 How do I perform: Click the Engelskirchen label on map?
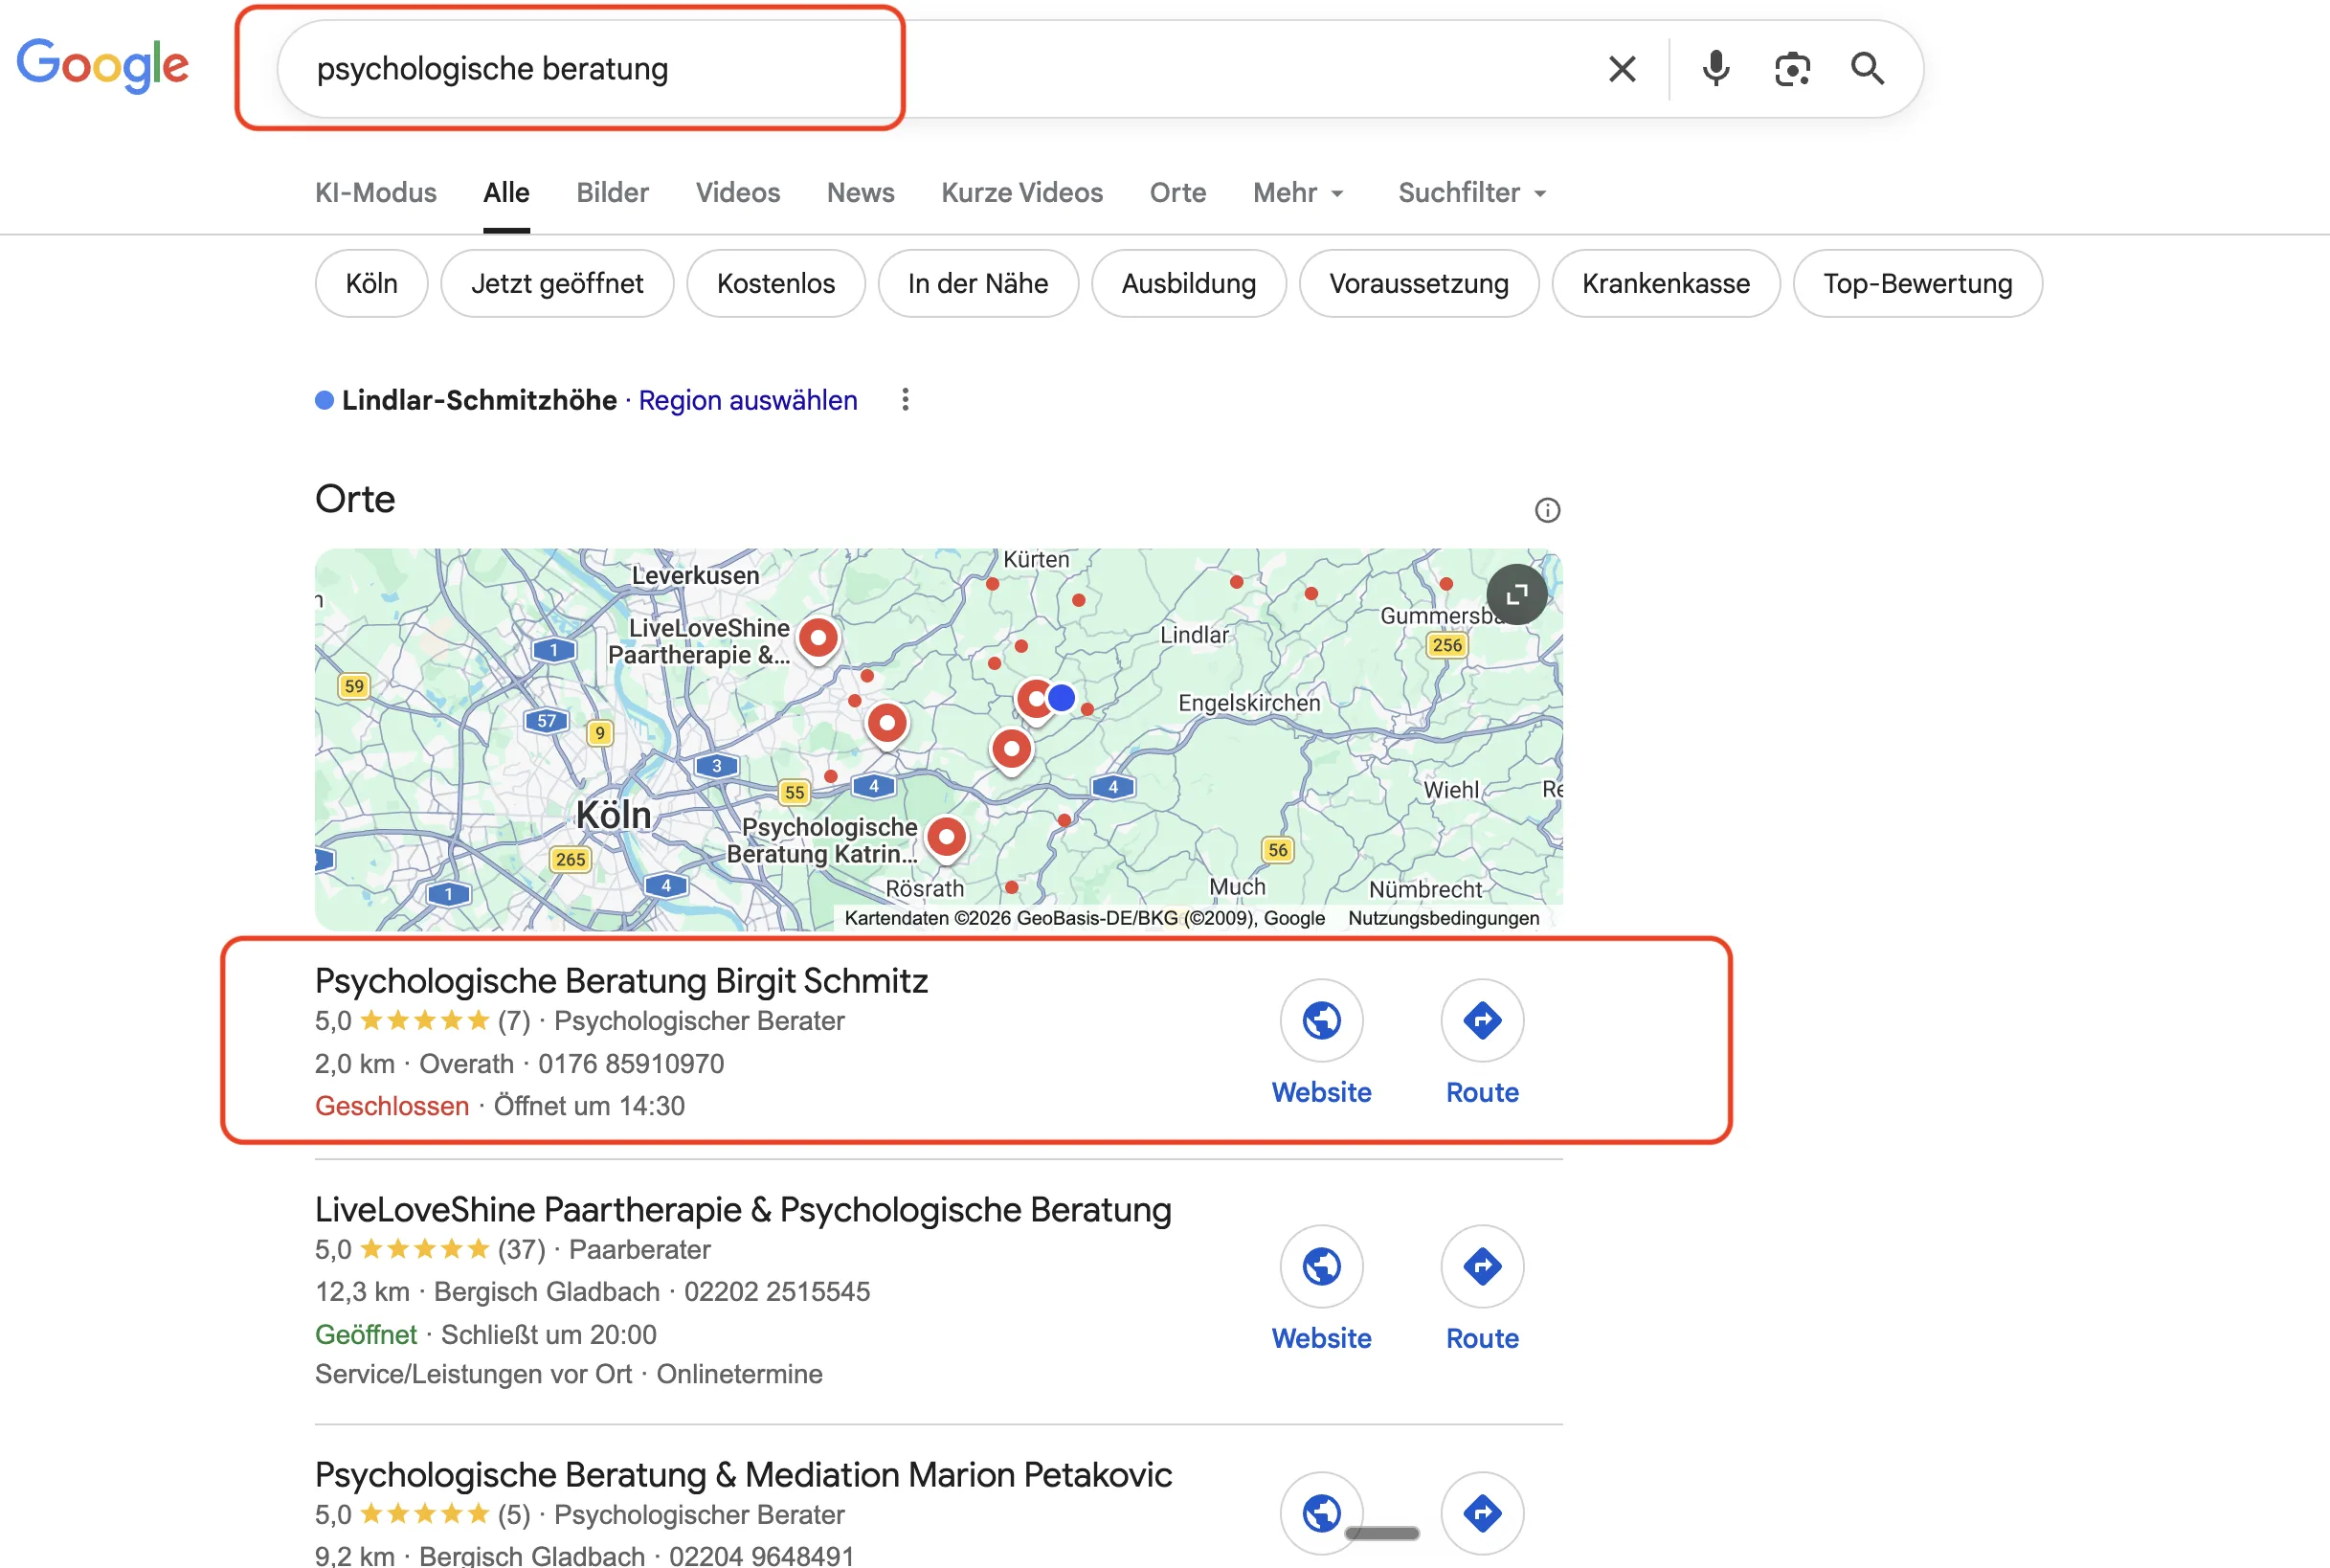coord(1248,703)
